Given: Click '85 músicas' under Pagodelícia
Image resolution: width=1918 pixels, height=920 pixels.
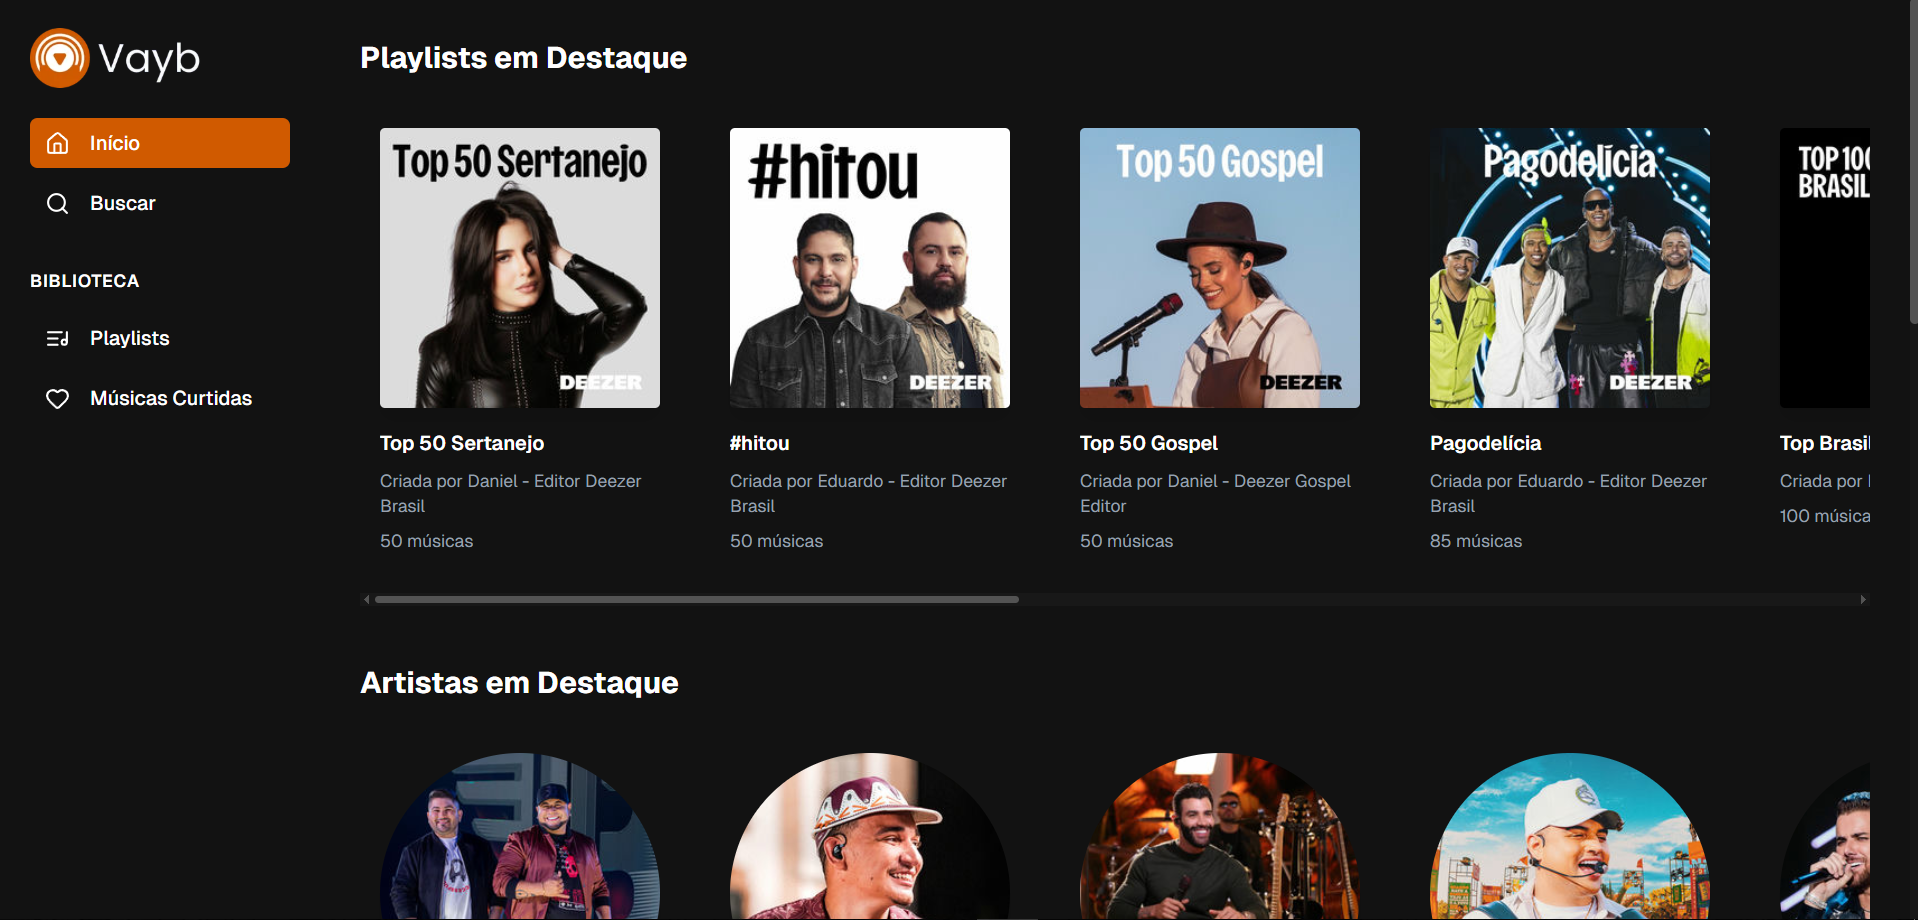Looking at the screenshot, I should (1476, 541).
